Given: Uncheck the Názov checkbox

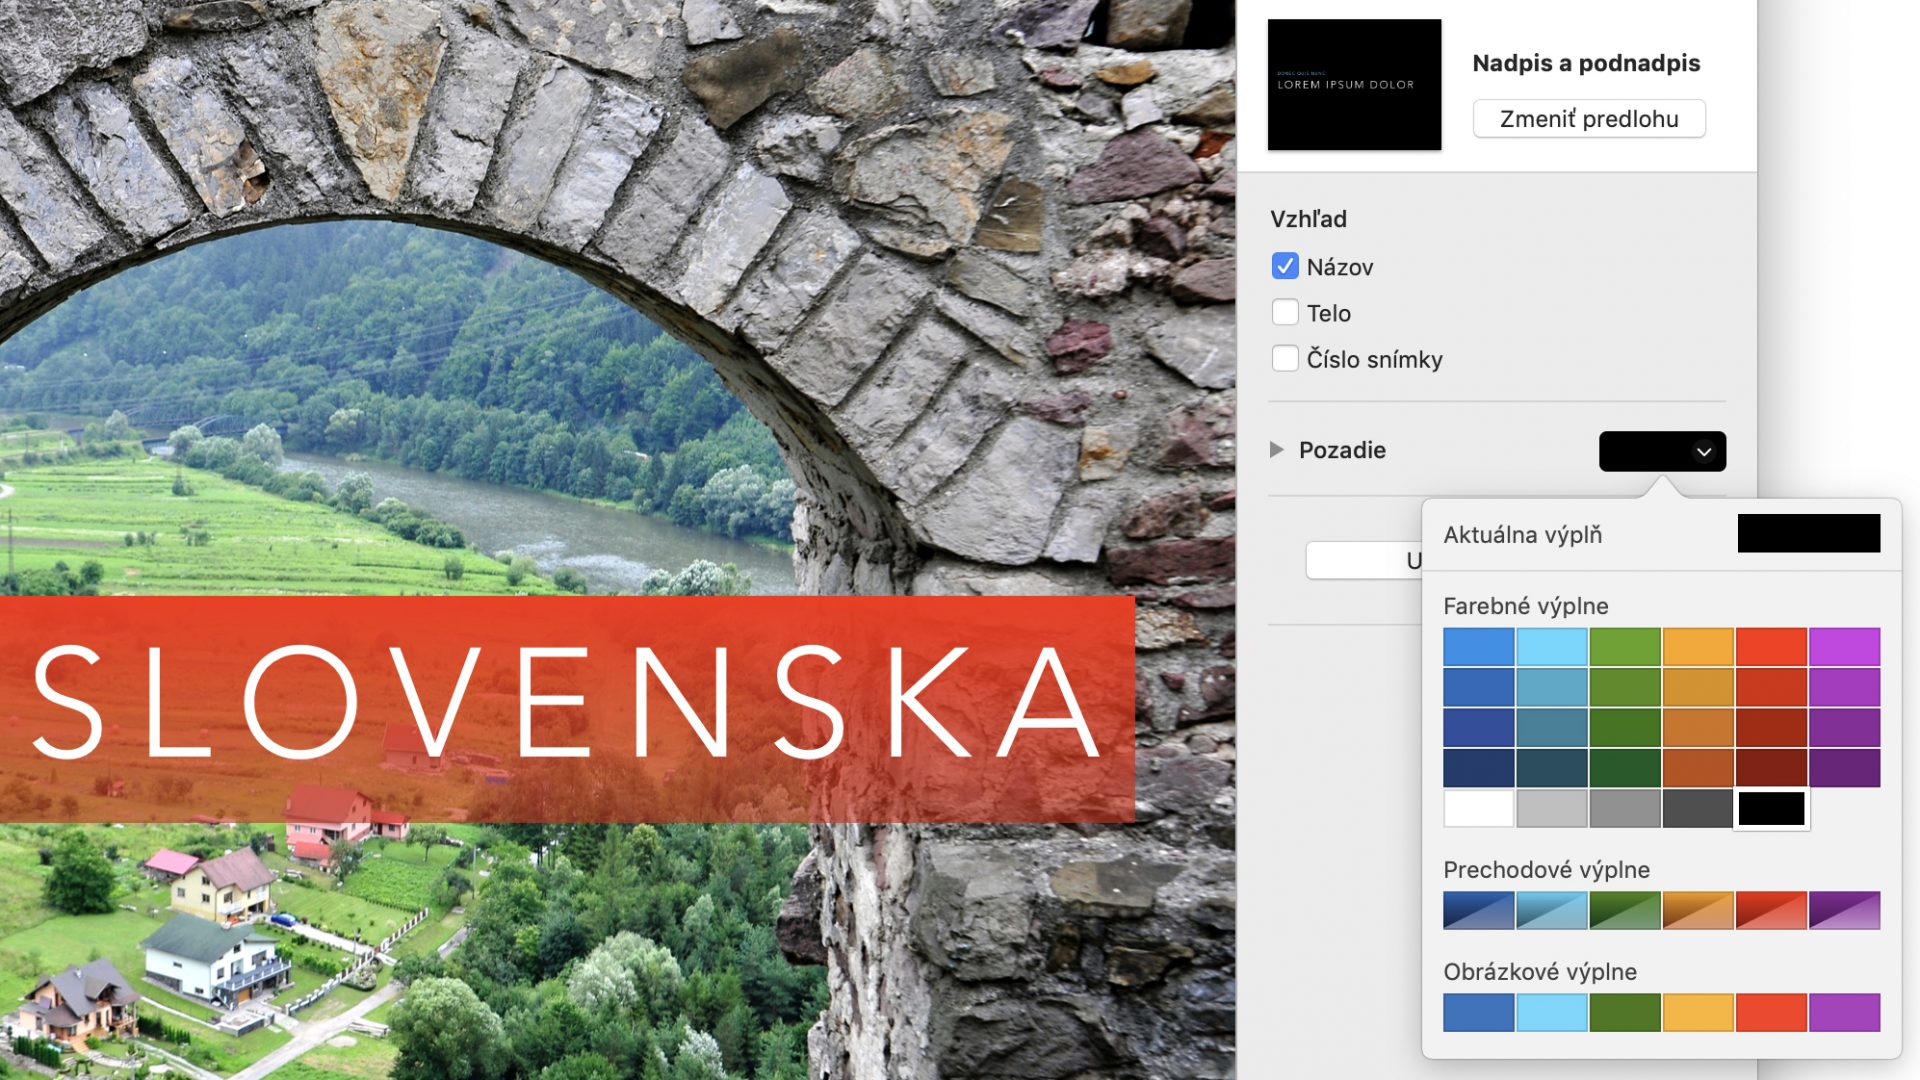Looking at the screenshot, I should click(x=1285, y=267).
